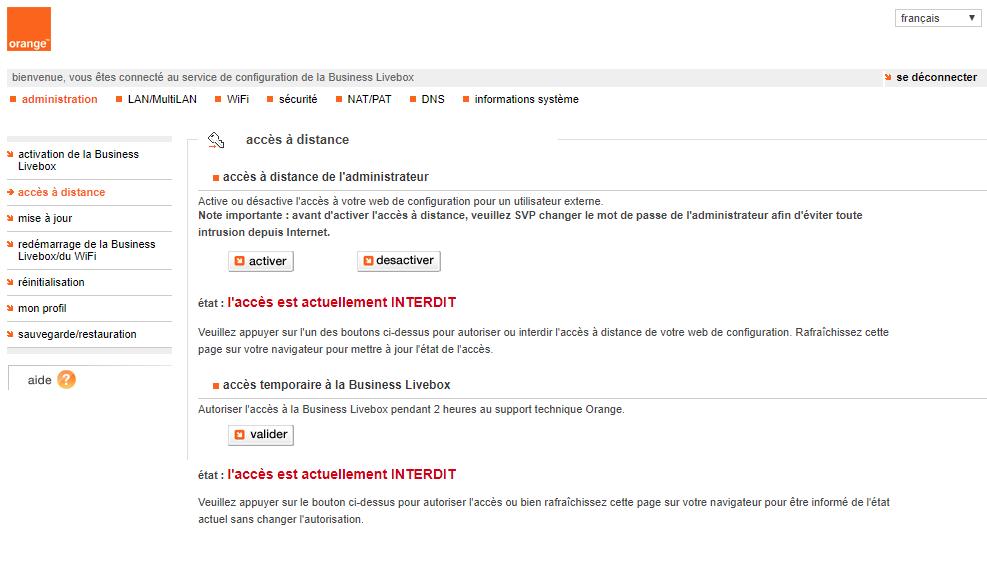987x564 pixels.
Task: Open the mise à jour page
Action: click(x=45, y=218)
